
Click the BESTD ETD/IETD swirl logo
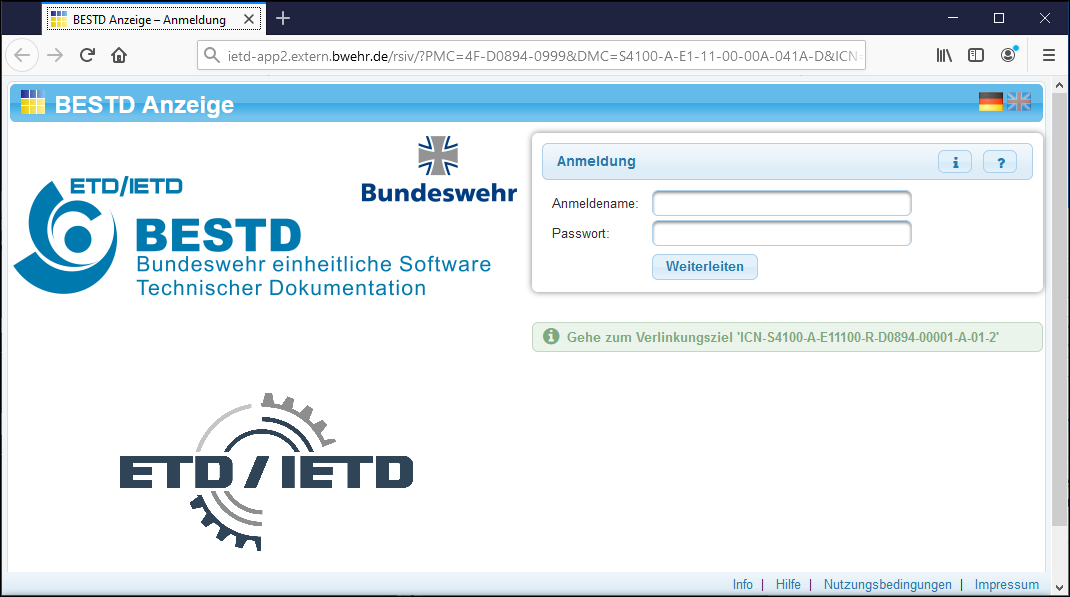(66, 237)
